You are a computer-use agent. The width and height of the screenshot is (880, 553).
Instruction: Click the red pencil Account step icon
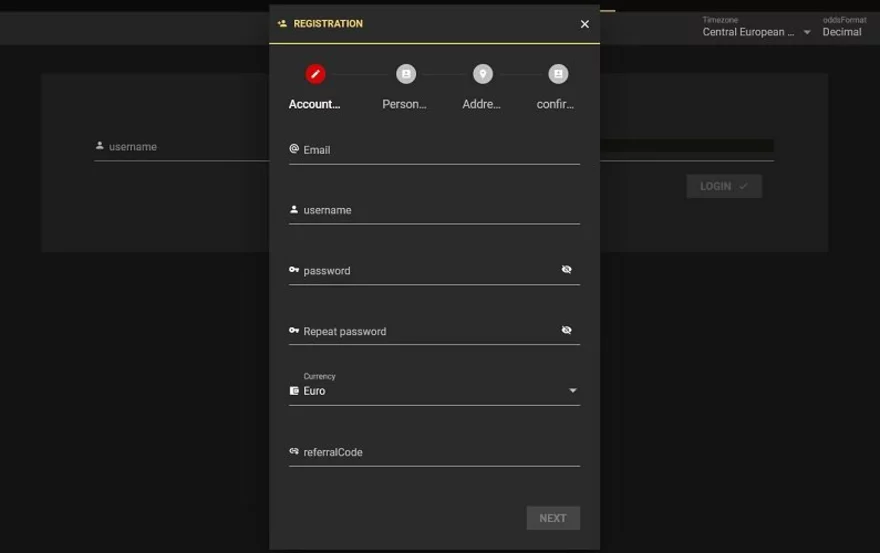coord(315,74)
